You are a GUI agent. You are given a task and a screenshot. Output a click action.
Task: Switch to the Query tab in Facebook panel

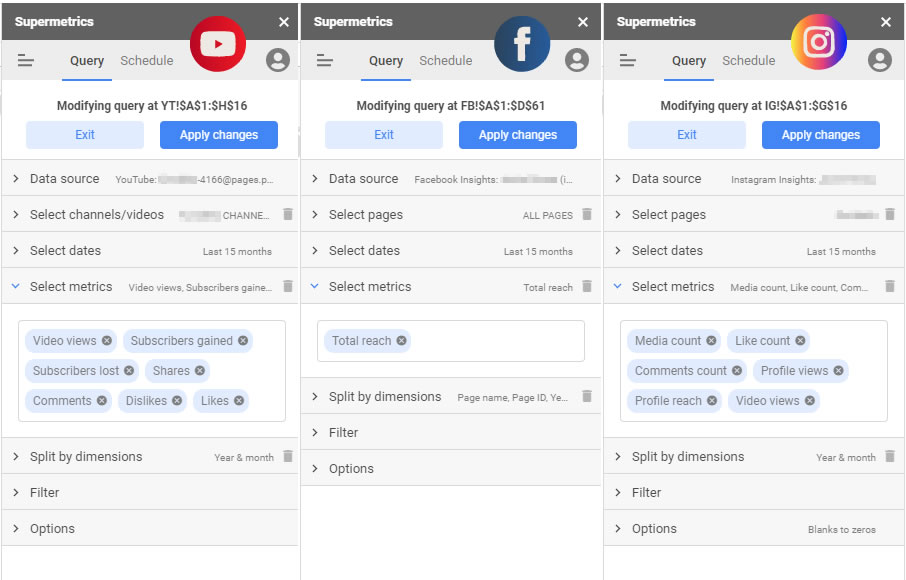386,61
